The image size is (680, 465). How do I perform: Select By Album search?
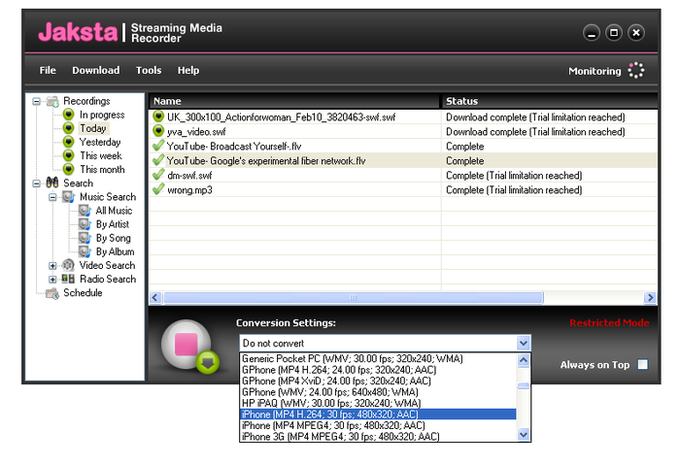[x=115, y=252]
